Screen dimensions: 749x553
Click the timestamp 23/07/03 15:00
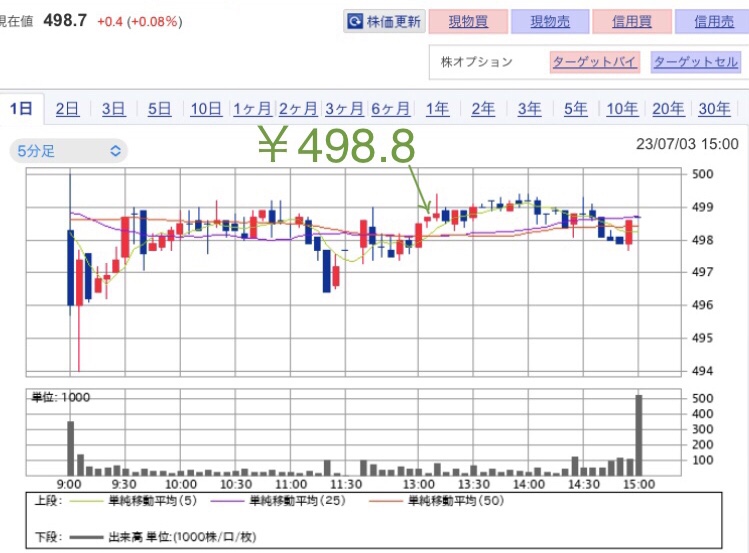click(687, 144)
